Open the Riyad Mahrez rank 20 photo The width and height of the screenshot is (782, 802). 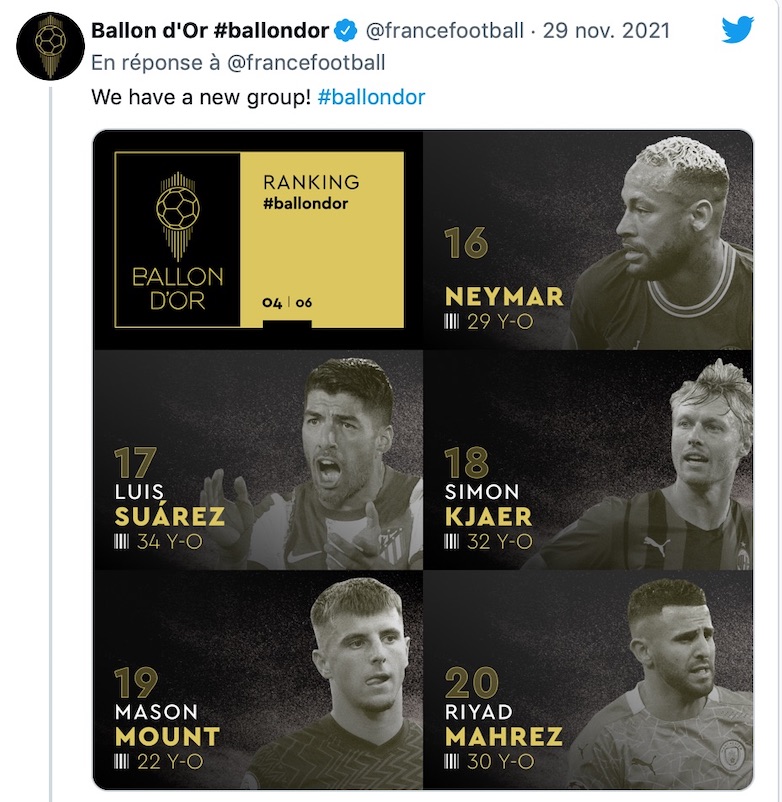pyautogui.click(x=588, y=680)
